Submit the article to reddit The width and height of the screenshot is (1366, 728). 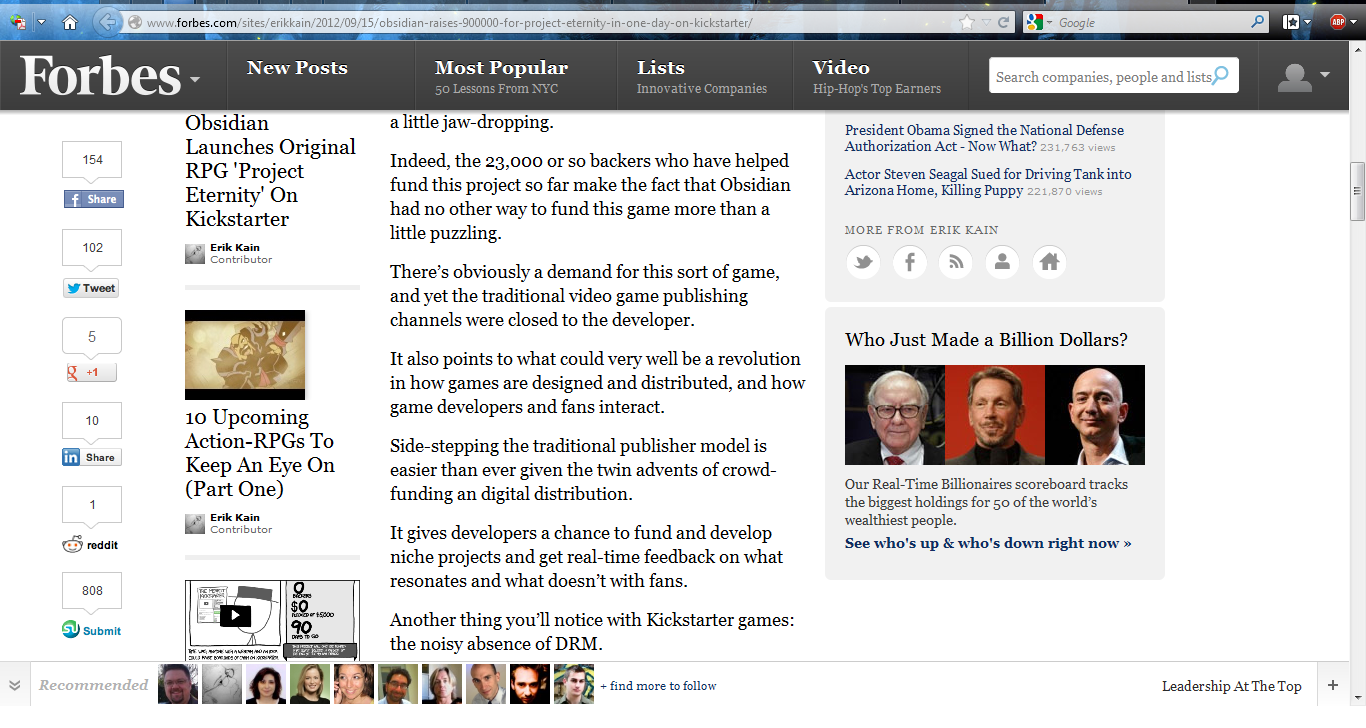[90, 545]
